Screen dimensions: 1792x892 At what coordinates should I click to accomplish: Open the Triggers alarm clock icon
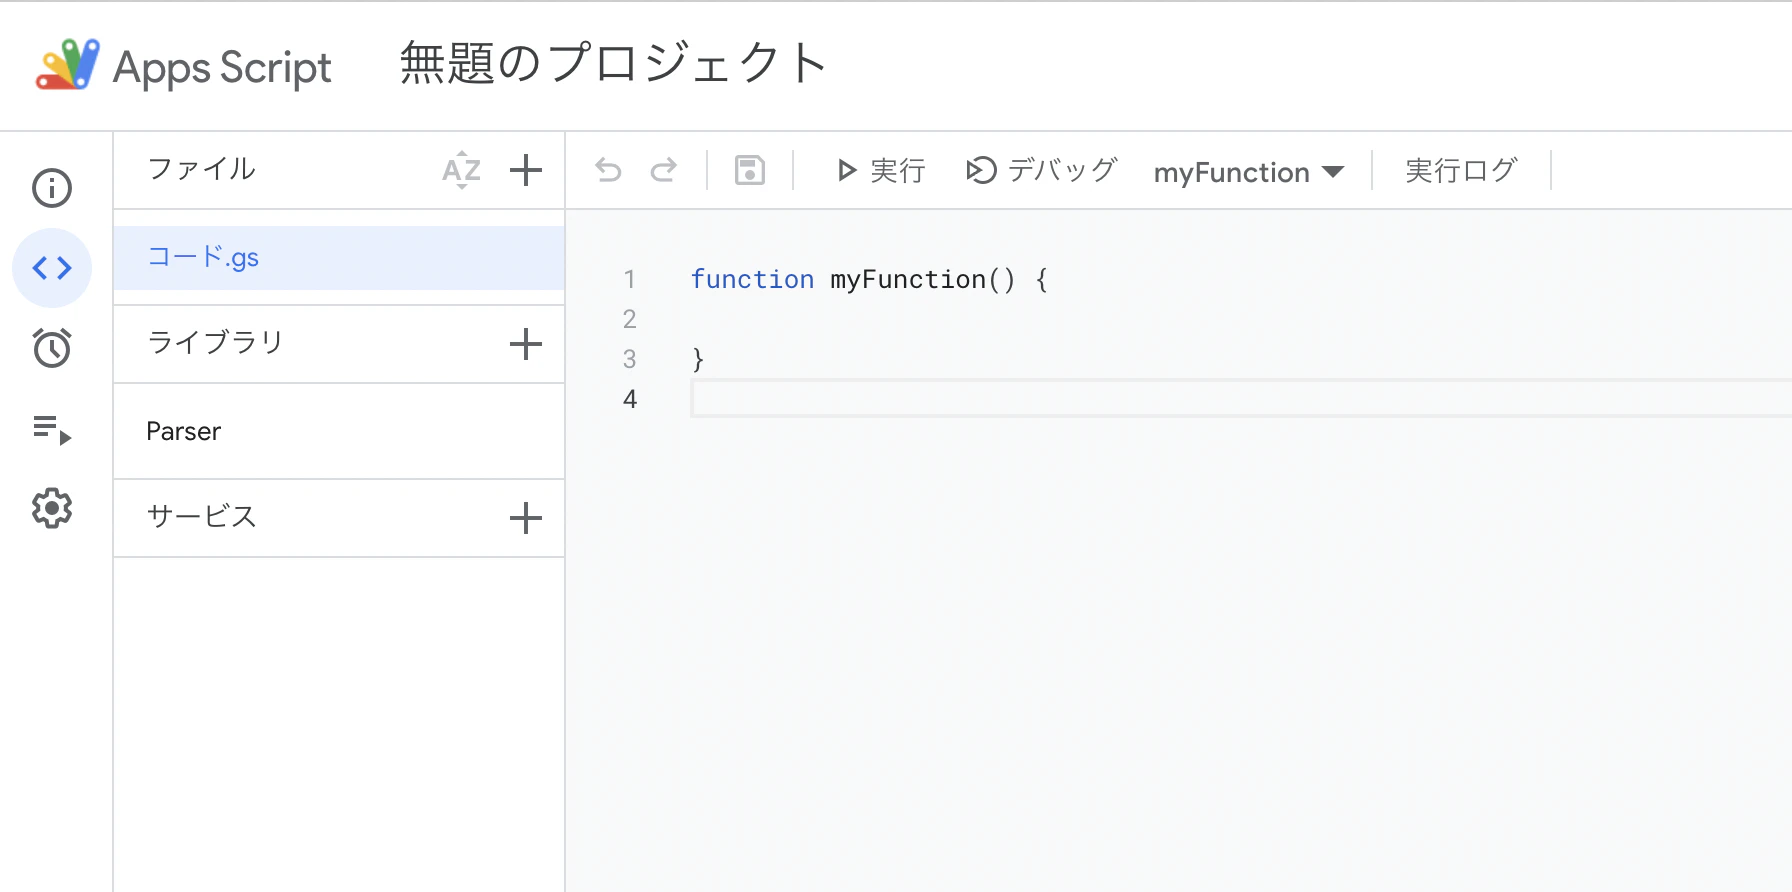(x=52, y=348)
